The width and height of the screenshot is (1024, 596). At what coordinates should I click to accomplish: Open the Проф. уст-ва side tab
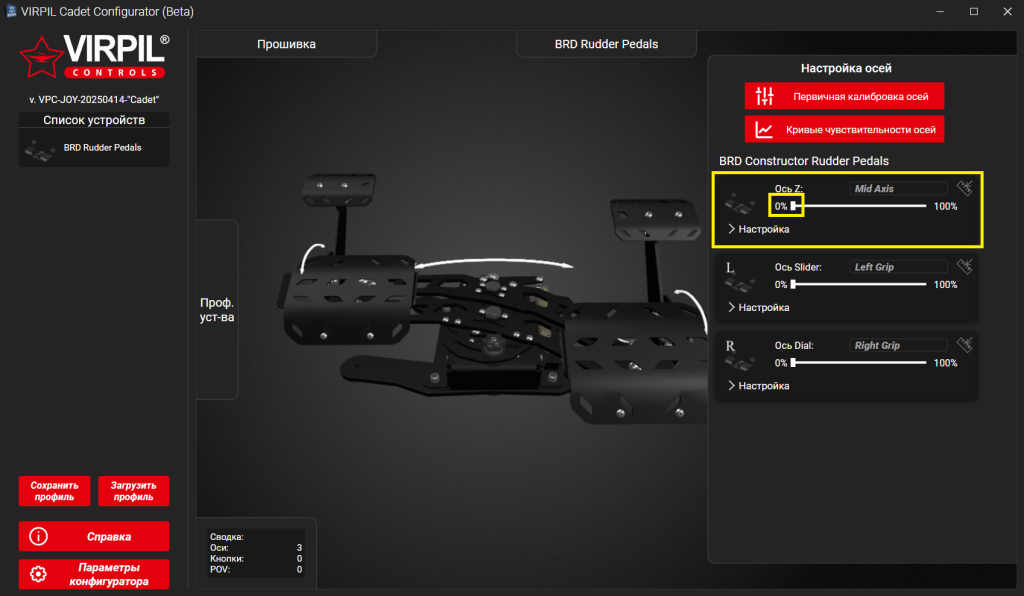217,310
